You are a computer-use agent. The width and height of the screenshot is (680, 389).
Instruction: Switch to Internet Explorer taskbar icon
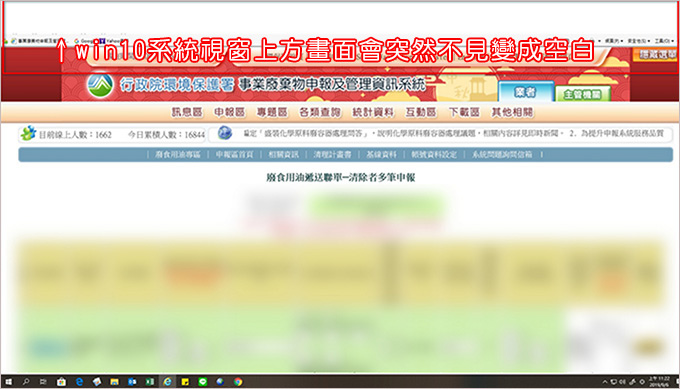(x=167, y=382)
